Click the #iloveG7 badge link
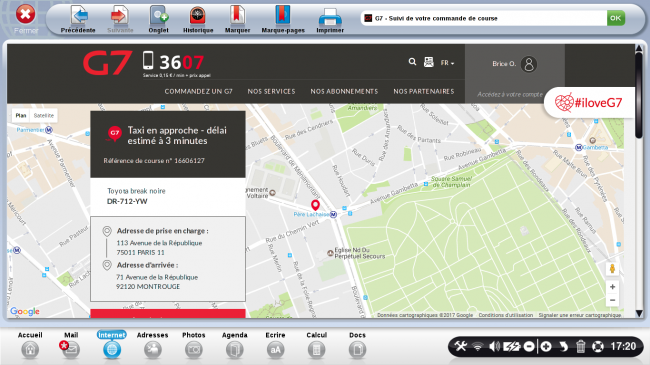 click(589, 102)
